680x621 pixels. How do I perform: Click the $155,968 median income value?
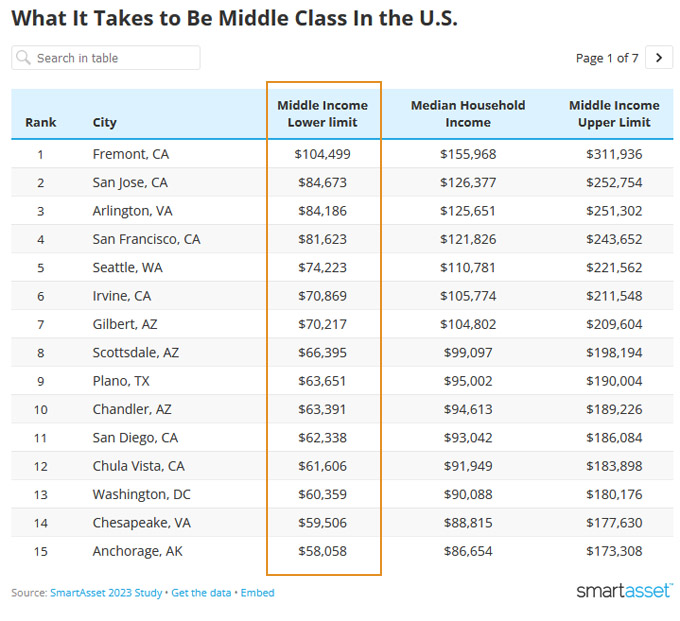coord(468,154)
